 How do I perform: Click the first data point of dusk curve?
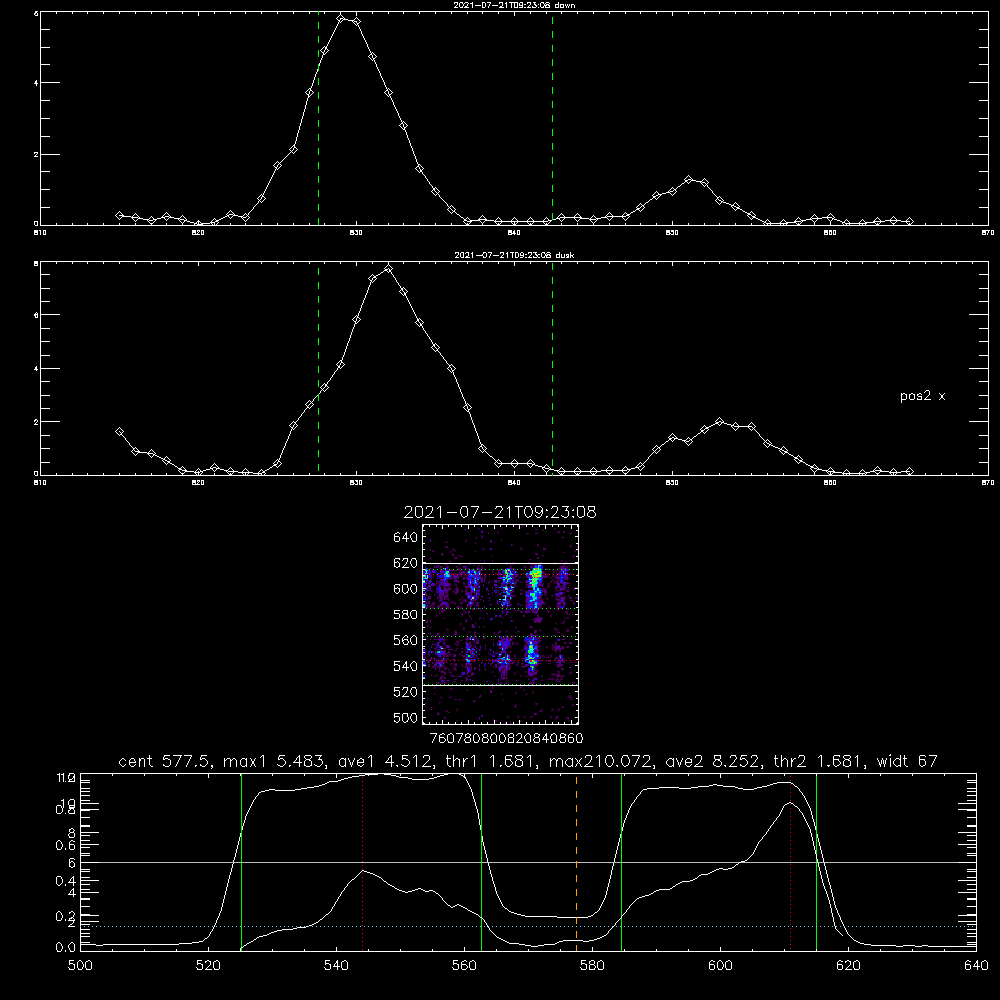click(x=119, y=432)
